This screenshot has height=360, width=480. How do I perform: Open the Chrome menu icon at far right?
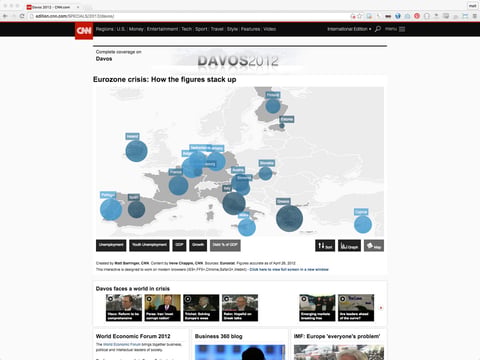[474, 16]
